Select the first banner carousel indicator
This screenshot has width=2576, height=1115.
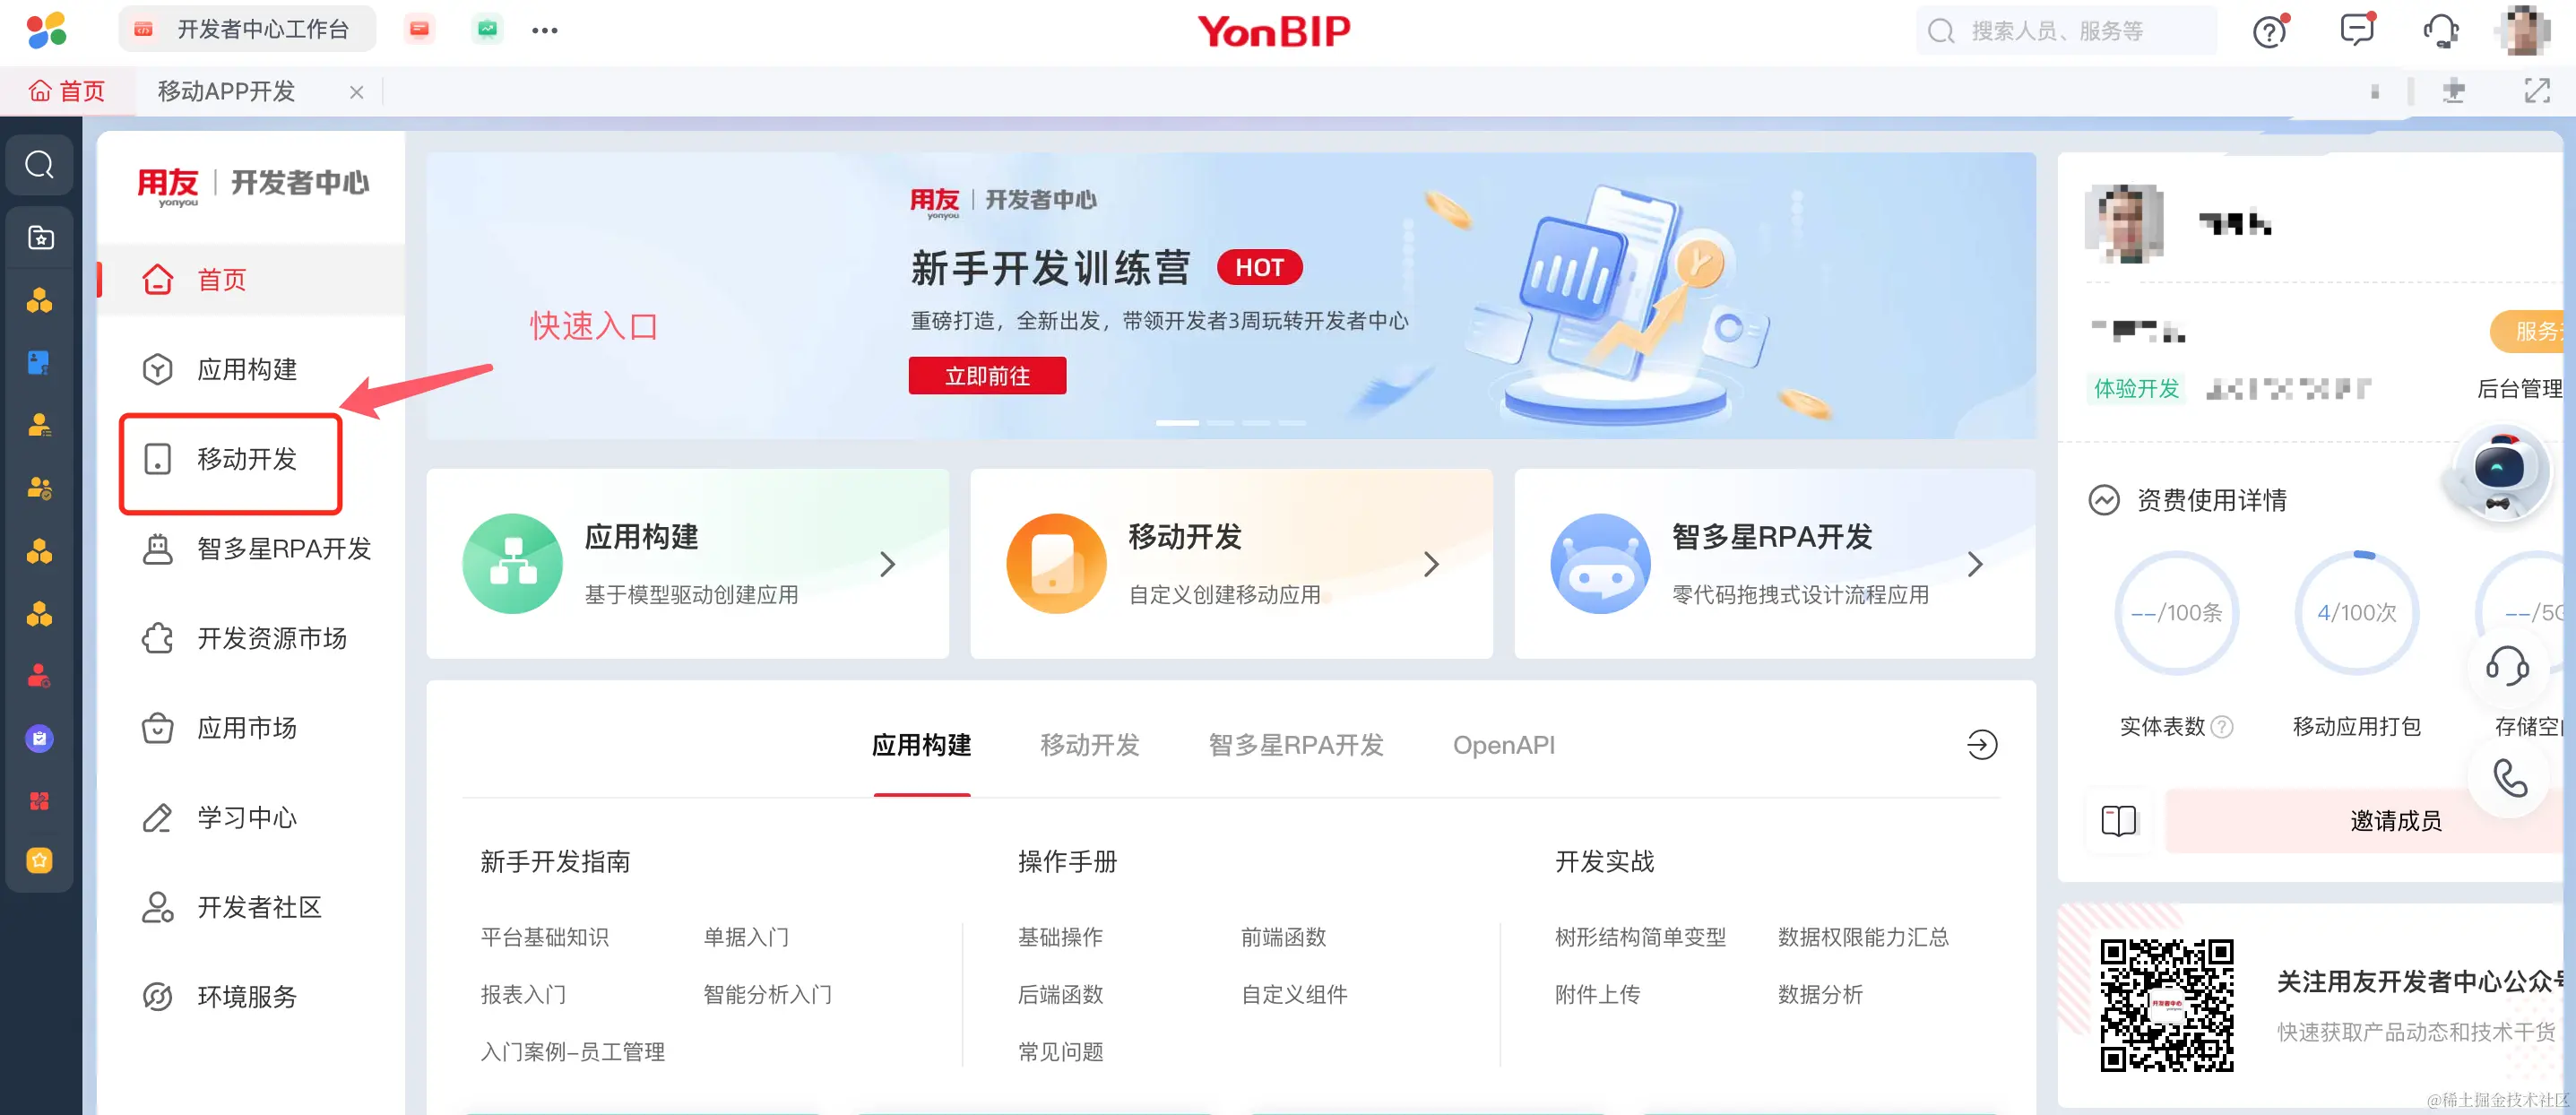tap(1177, 423)
